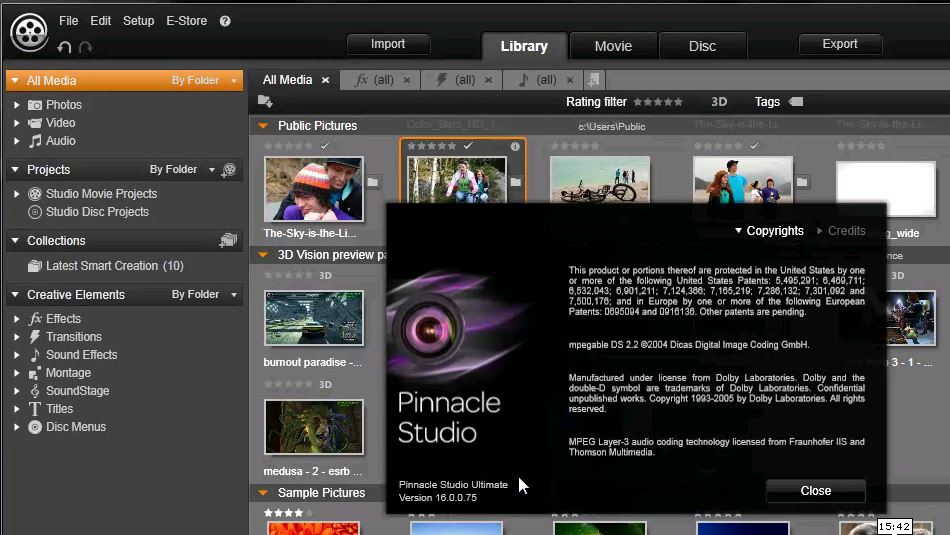Click the folder icon beside The-Sky-is-the-Li thumbnail
Screen dimensions: 950x535
(373, 182)
